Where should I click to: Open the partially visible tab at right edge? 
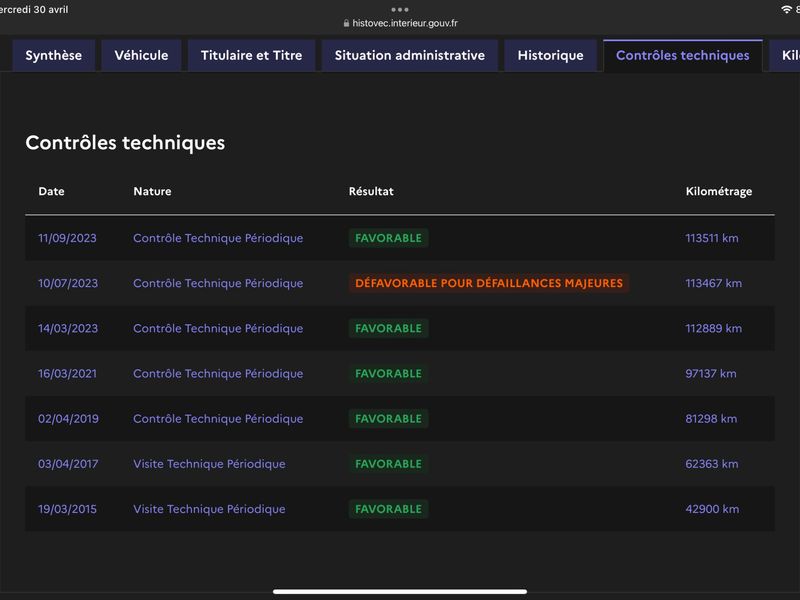pos(788,56)
